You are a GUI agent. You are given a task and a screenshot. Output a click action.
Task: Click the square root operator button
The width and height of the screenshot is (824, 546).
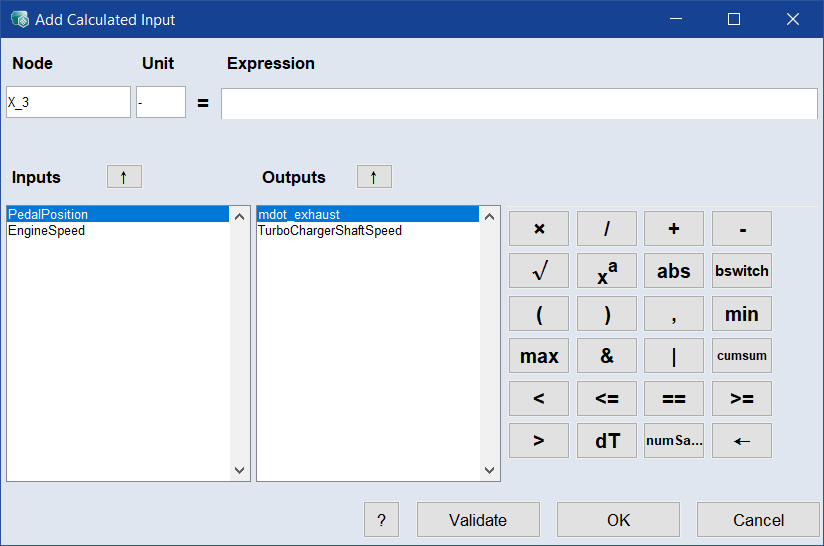539,271
